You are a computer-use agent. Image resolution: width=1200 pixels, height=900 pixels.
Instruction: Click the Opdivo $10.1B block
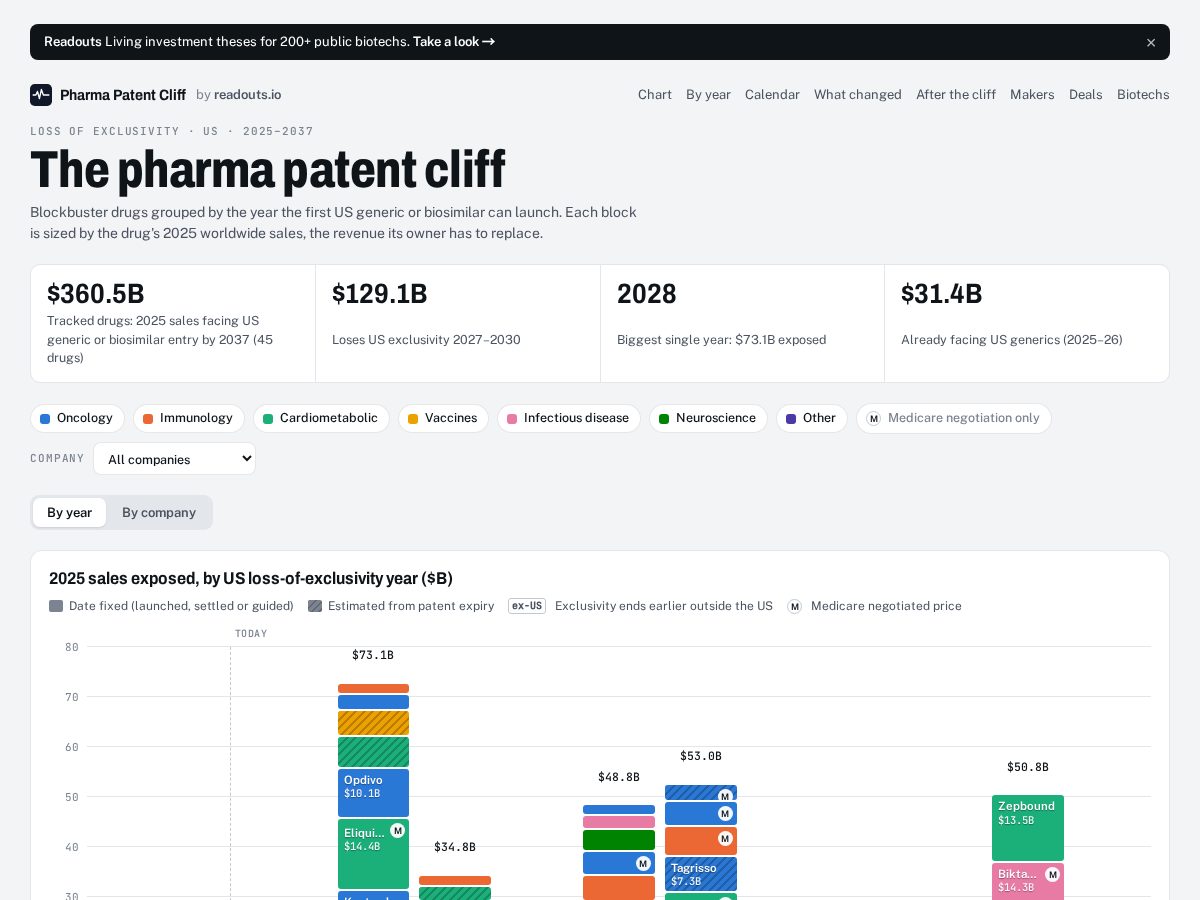(373, 793)
